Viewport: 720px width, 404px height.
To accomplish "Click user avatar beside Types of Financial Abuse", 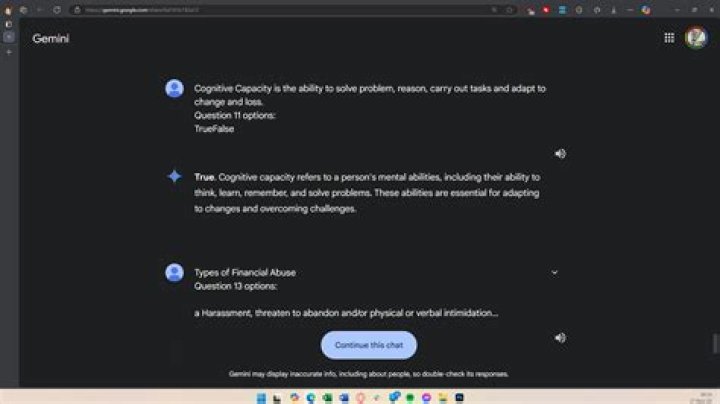I will coord(174,273).
